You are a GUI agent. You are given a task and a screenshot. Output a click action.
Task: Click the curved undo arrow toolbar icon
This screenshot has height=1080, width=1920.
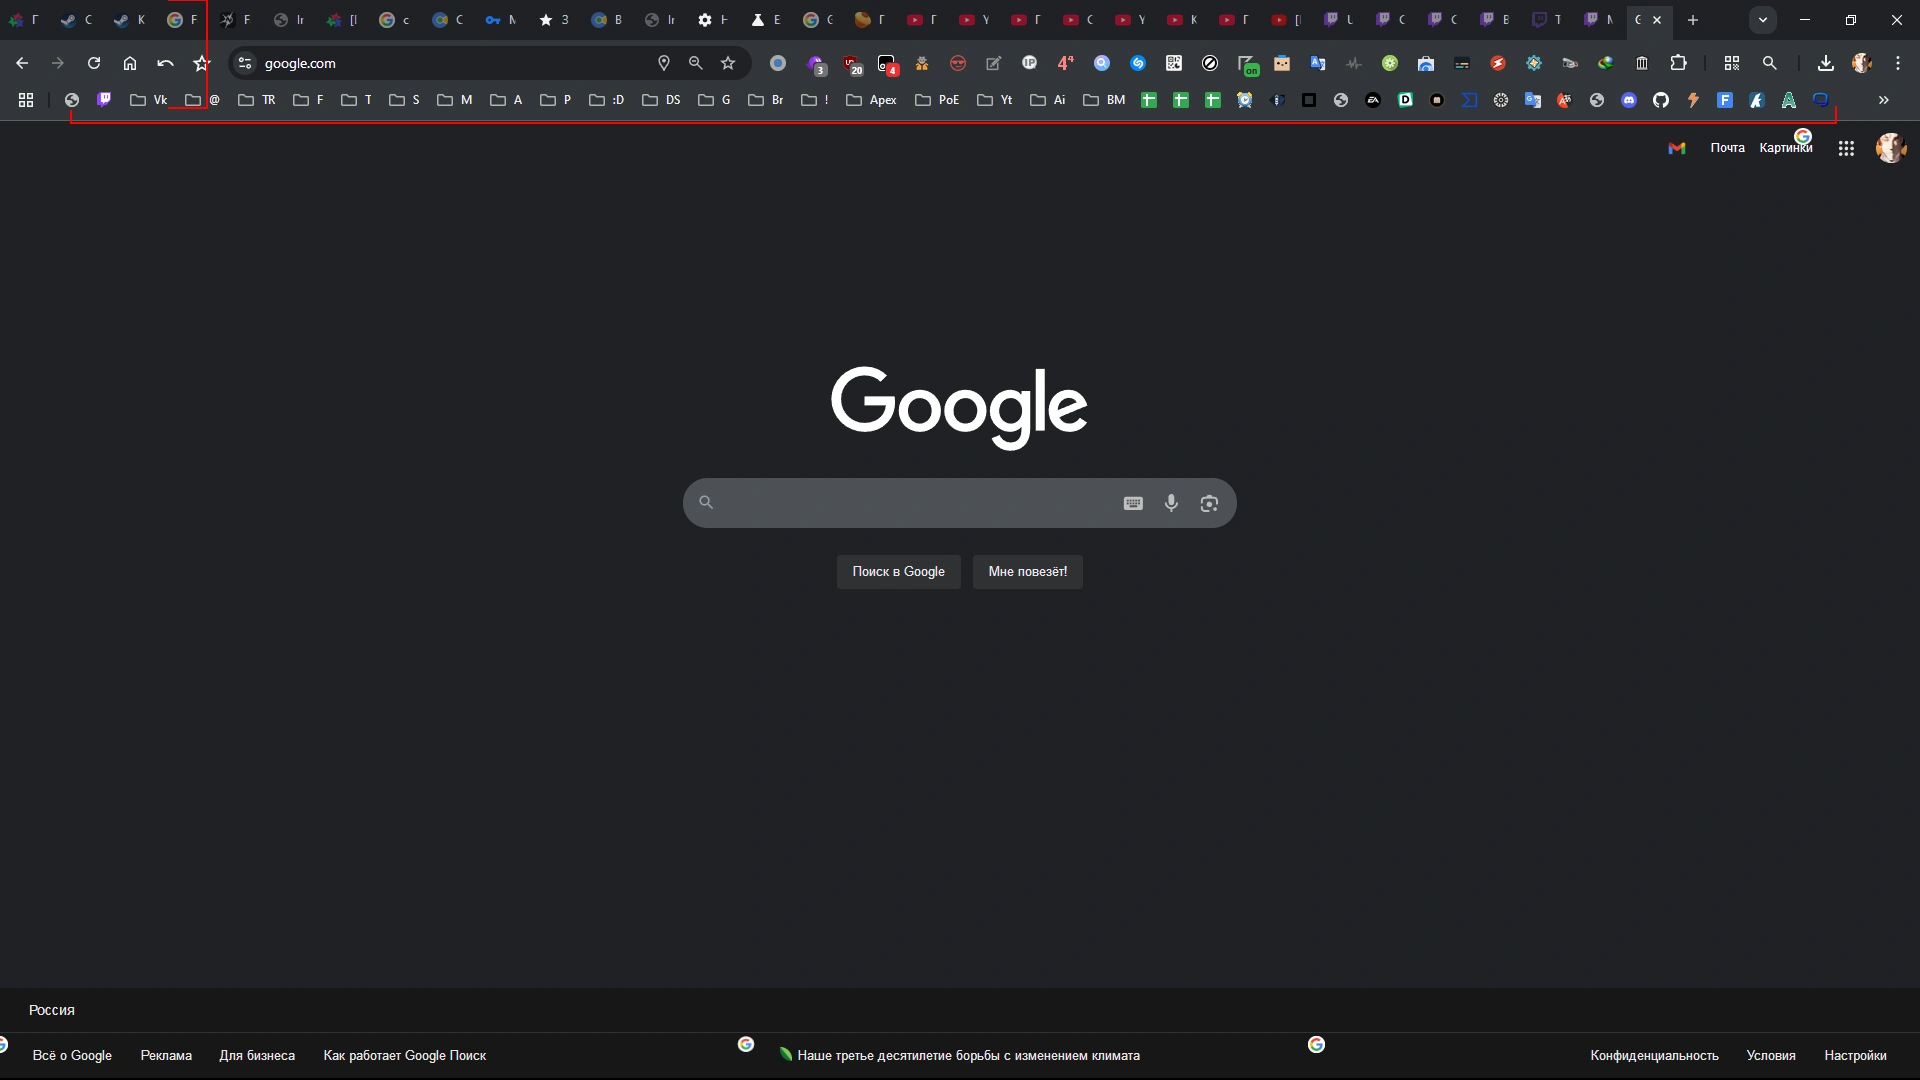(166, 63)
